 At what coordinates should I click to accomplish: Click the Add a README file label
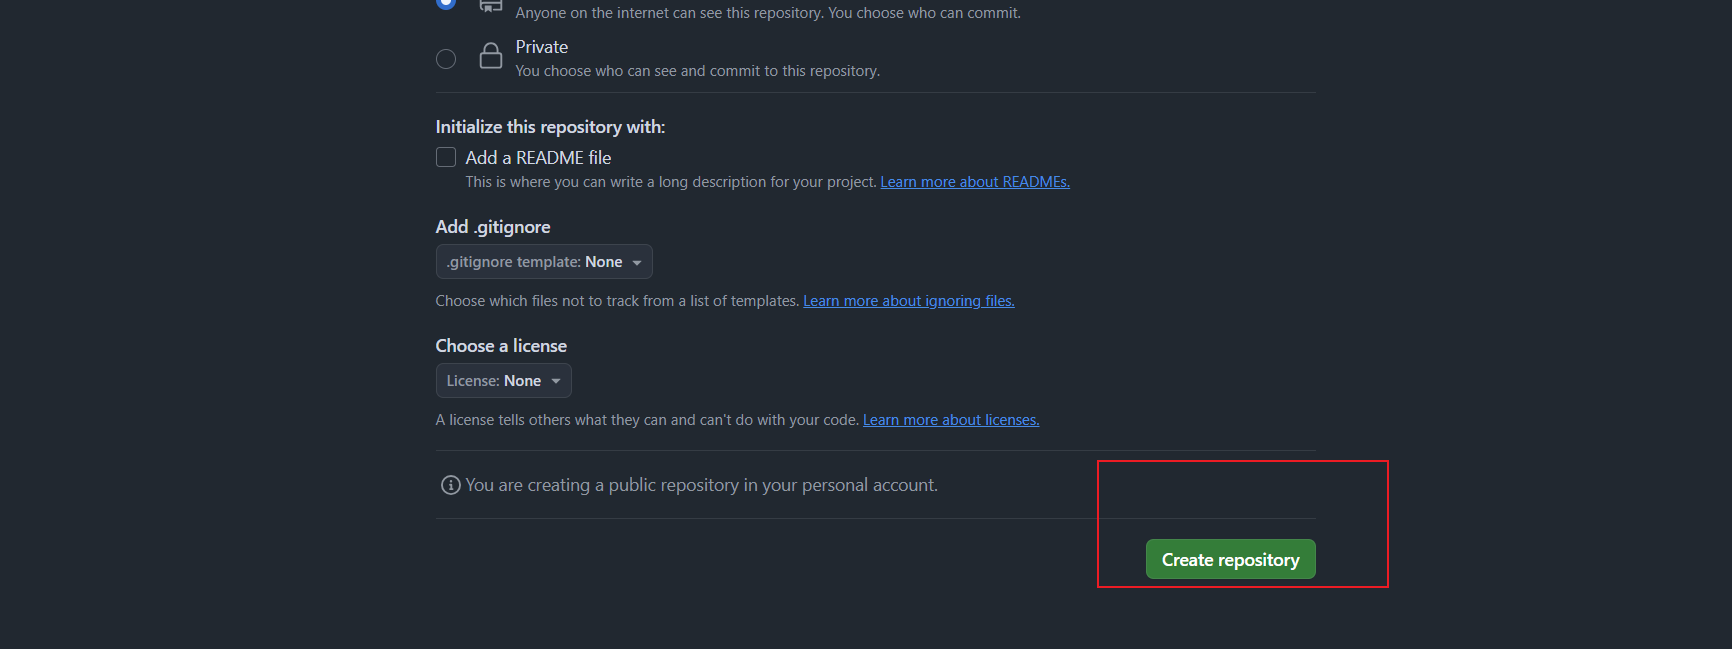pos(538,158)
